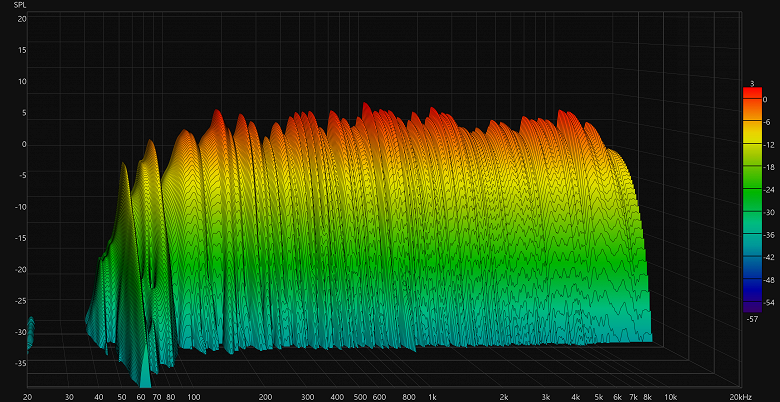The image size is (780, 402).
Task: Click the -20 dB mark on the SPL axis
Action: pyautogui.click(x=22, y=270)
